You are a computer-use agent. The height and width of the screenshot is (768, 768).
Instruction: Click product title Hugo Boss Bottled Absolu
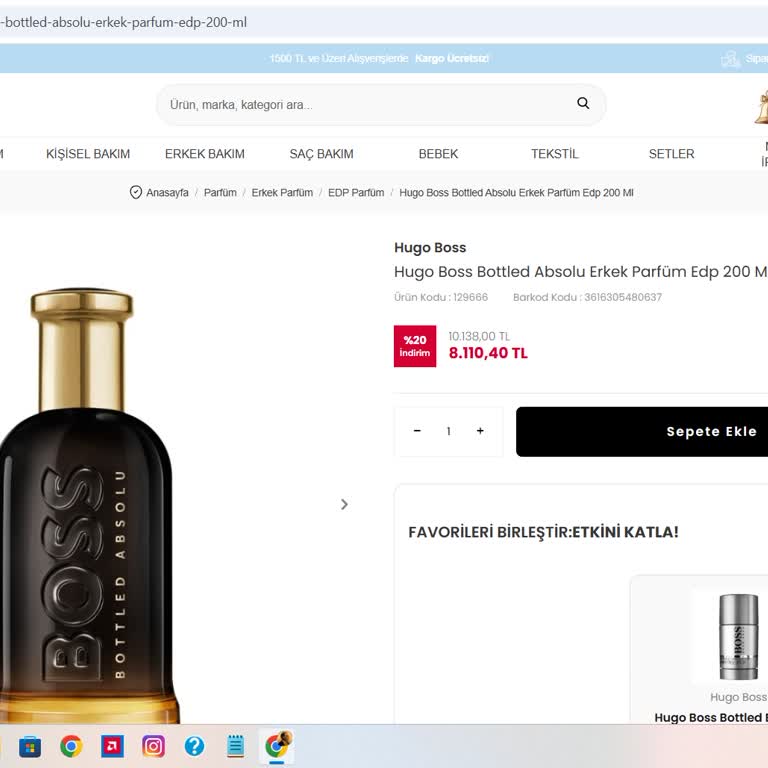coord(581,271)
